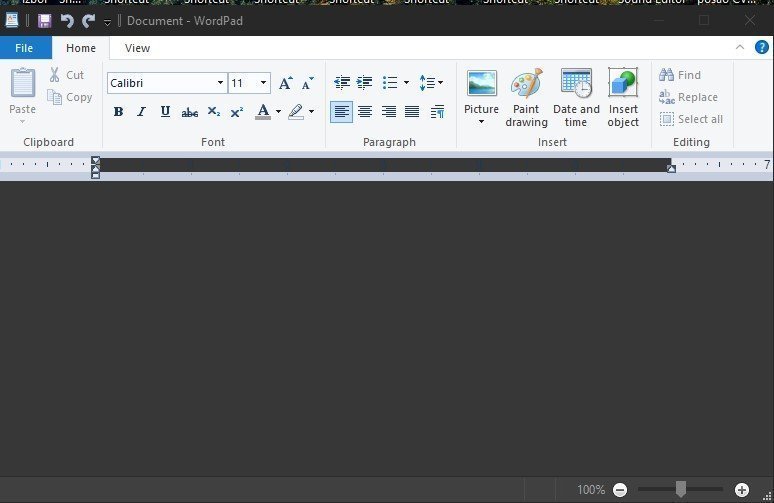Click the Undo arrow in title bar
Viewport: 774px width, 503px height.
tap(67, 21)
